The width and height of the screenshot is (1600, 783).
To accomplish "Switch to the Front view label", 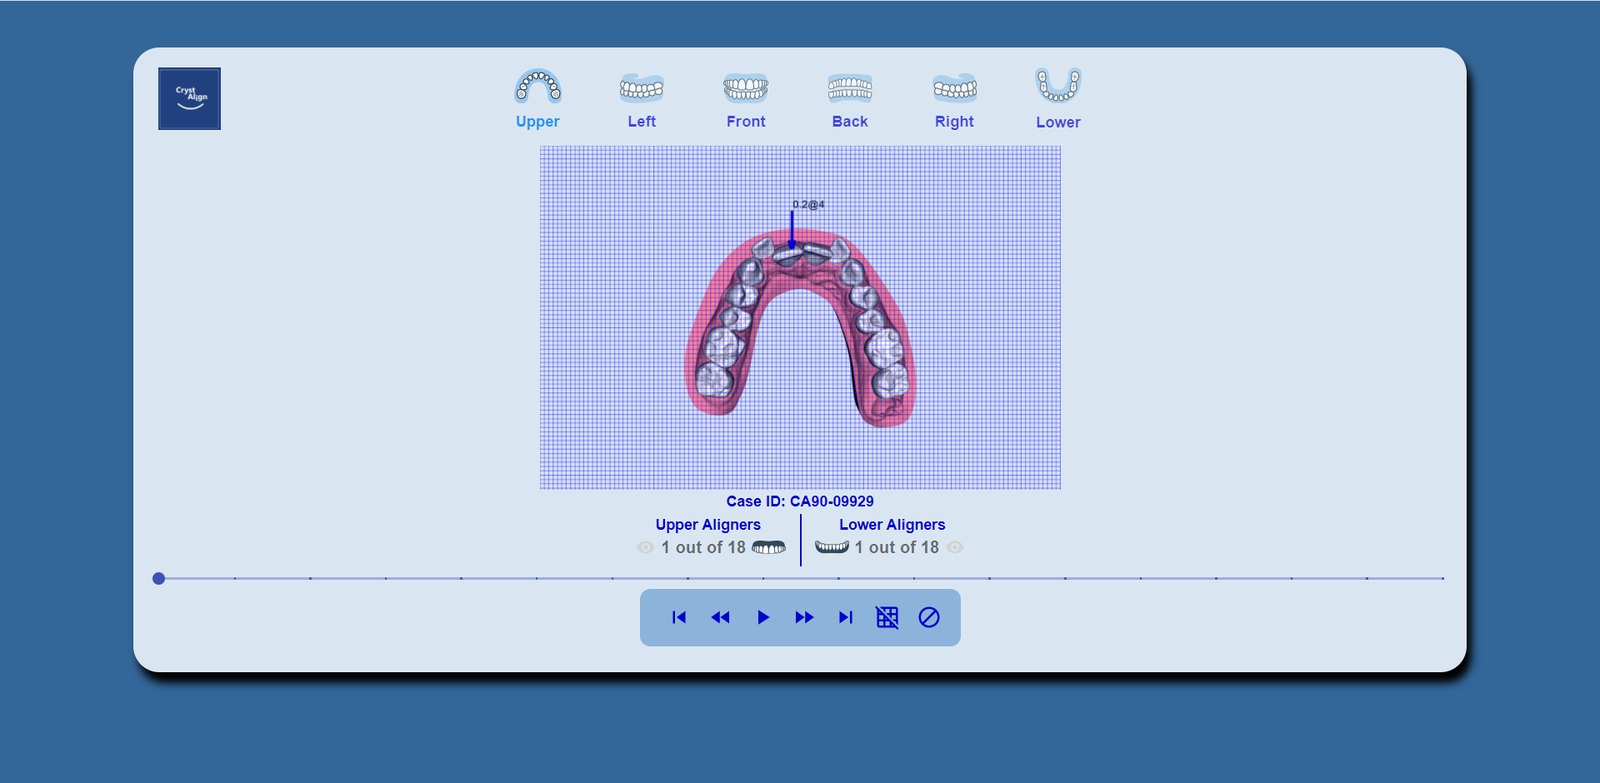I will (x=746, y=122).
